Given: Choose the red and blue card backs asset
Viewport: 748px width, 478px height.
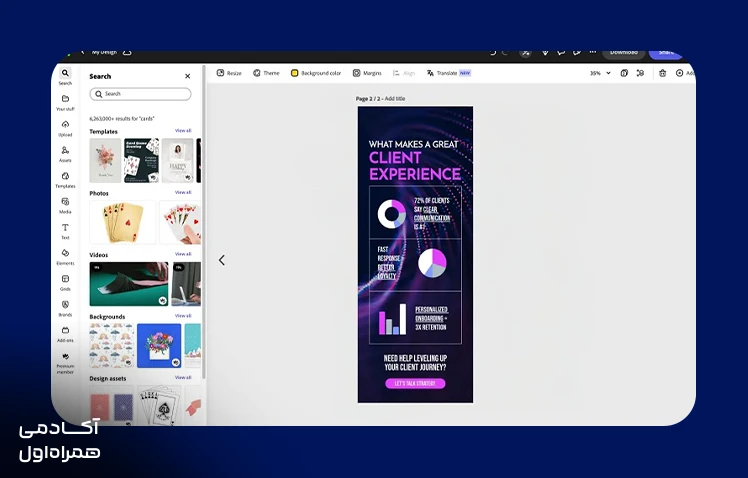Looking at the screenshot, I should [112, 405].
